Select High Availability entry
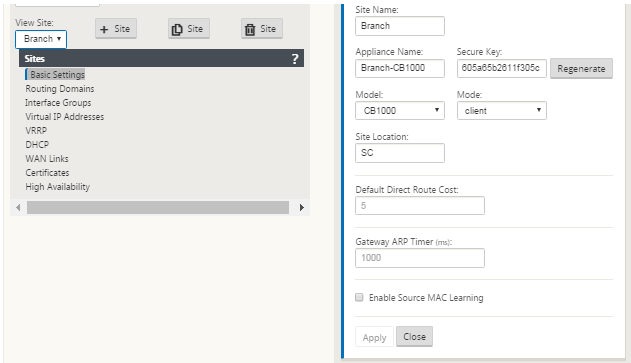The image size is (631, 363). [x=58, y=187]
